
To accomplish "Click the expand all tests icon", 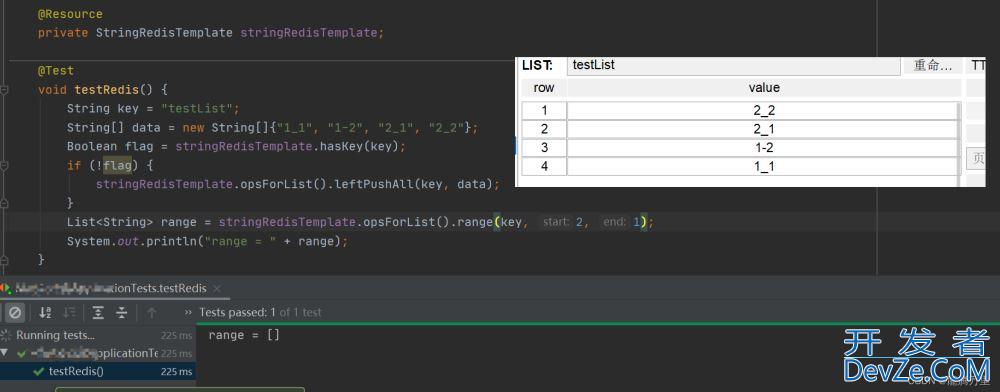I will (98, 312).
